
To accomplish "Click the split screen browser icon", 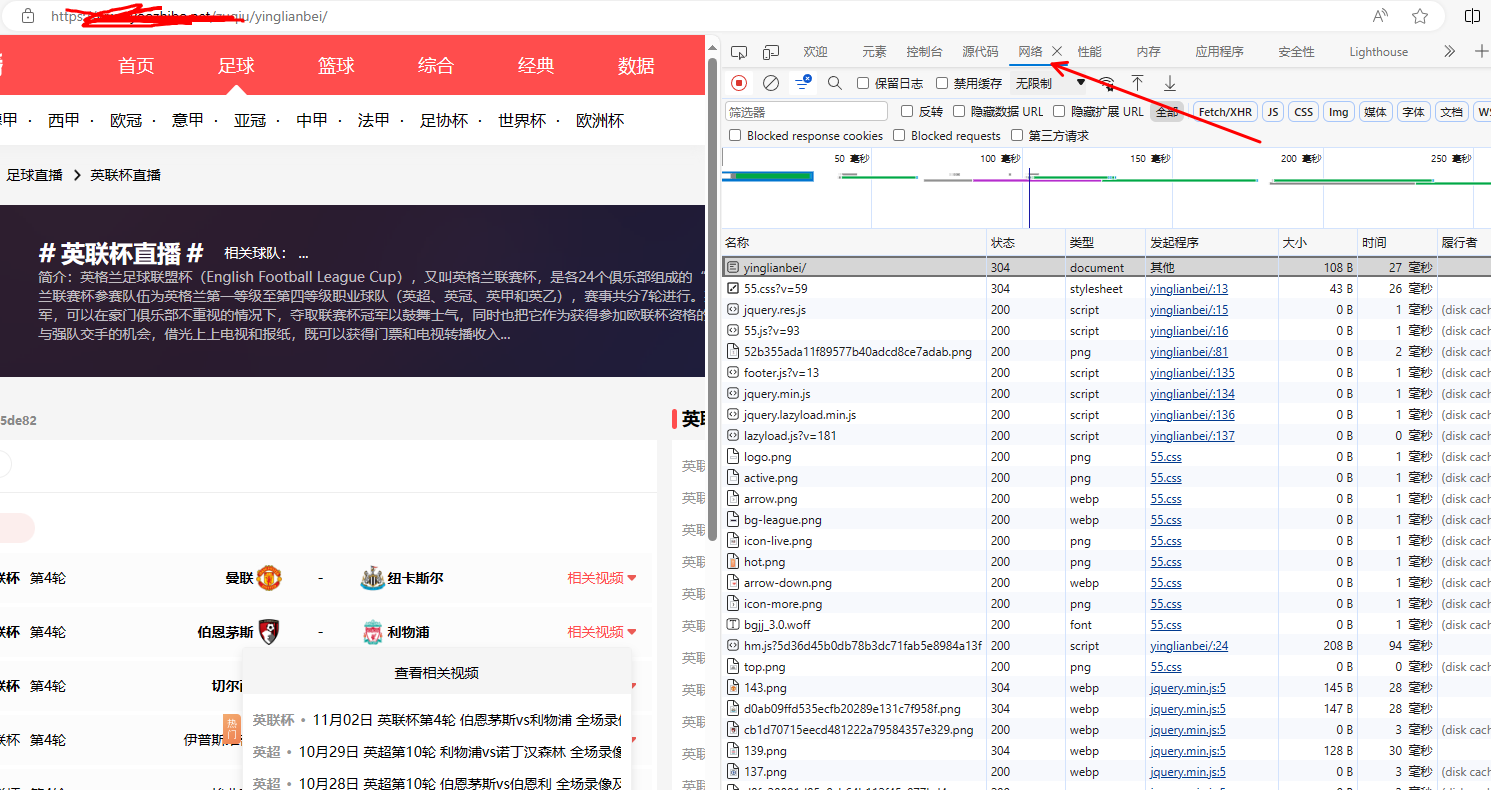I will 1472,16.
